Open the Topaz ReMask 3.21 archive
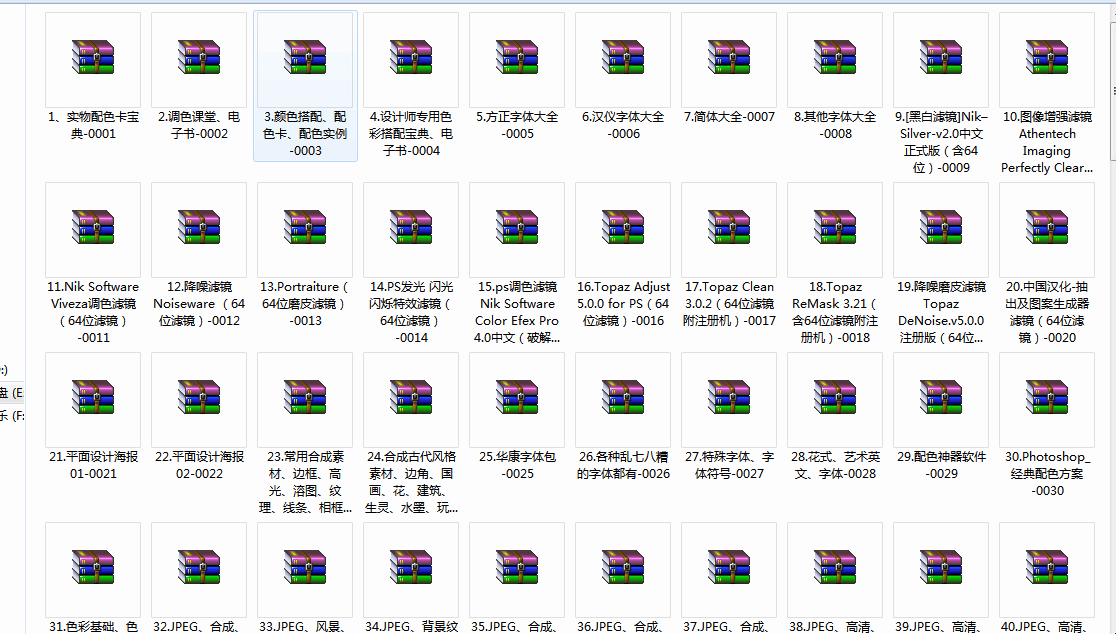 (x=834, y=229)
